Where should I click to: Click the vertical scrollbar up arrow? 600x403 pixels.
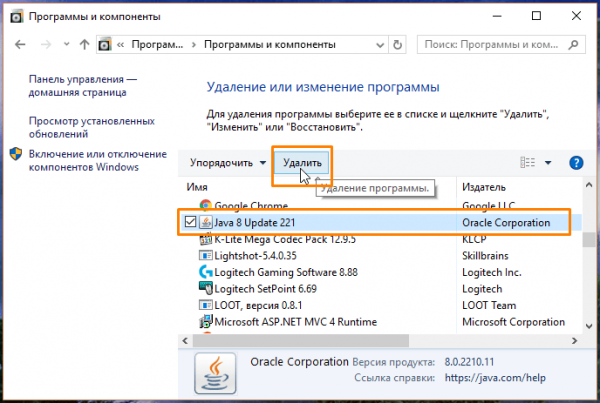tap(589, 185)
